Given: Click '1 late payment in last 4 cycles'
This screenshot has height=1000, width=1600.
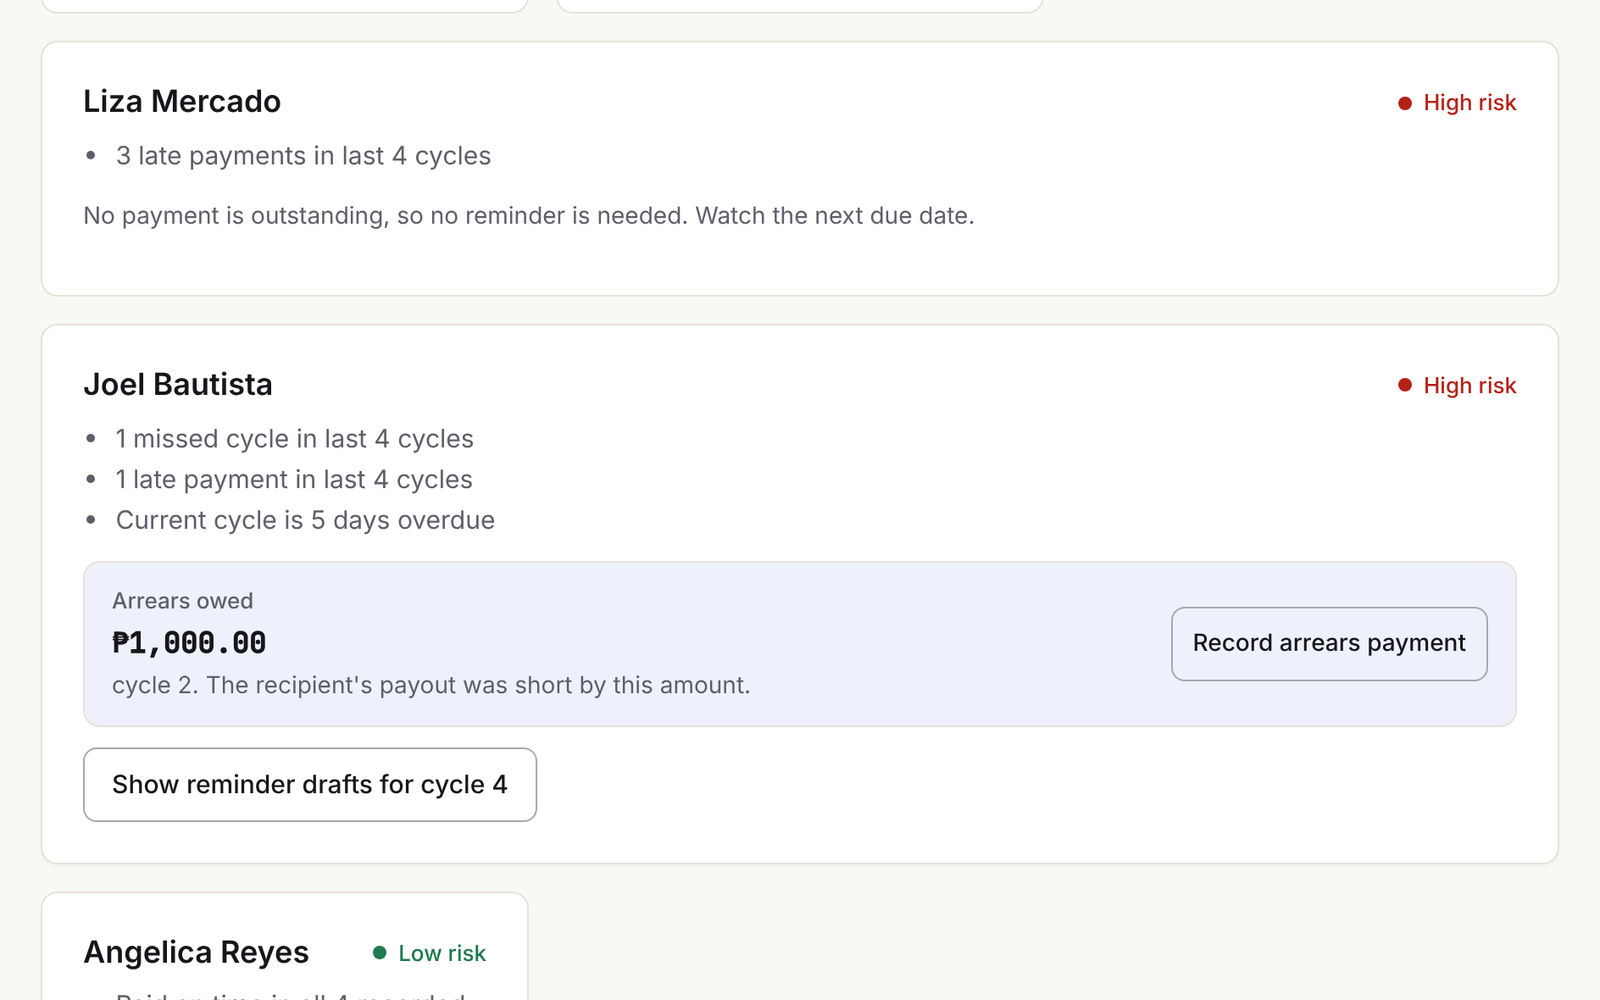Looking at the screenshot, I should point(294,480).
